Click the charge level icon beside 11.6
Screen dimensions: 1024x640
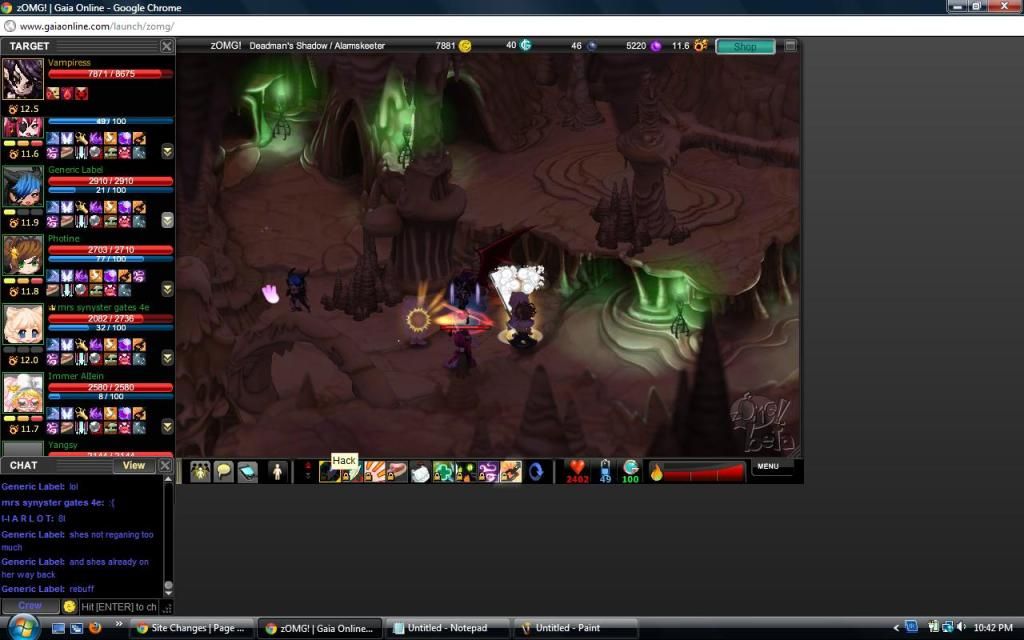click(x=701, y=45)
